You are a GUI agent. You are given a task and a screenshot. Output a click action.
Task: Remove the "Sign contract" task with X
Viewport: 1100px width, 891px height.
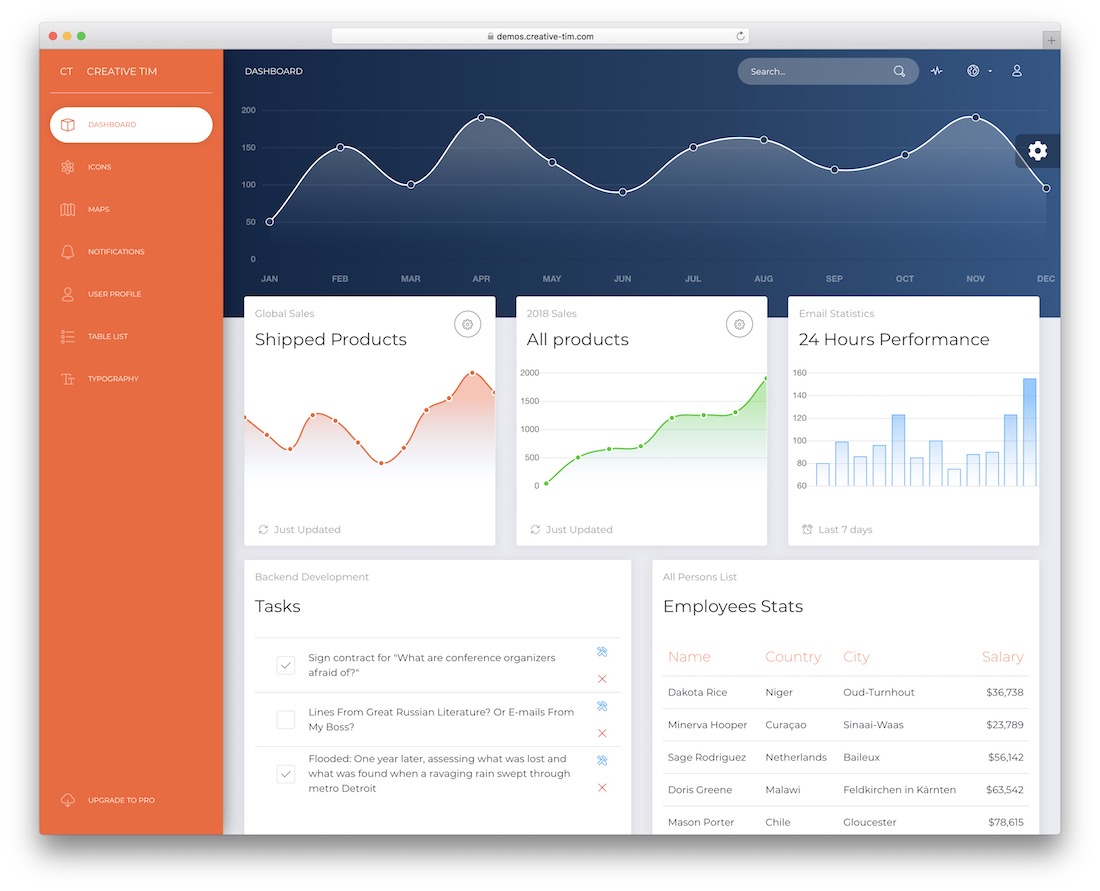pyautogui.click(x=602, y=678)
